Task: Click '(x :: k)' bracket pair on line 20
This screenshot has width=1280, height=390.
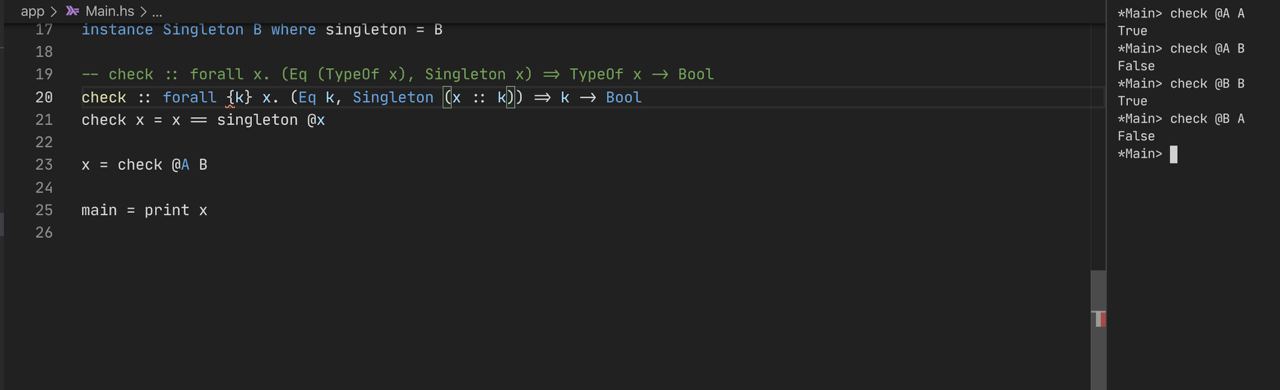Action: pos(479,97)
